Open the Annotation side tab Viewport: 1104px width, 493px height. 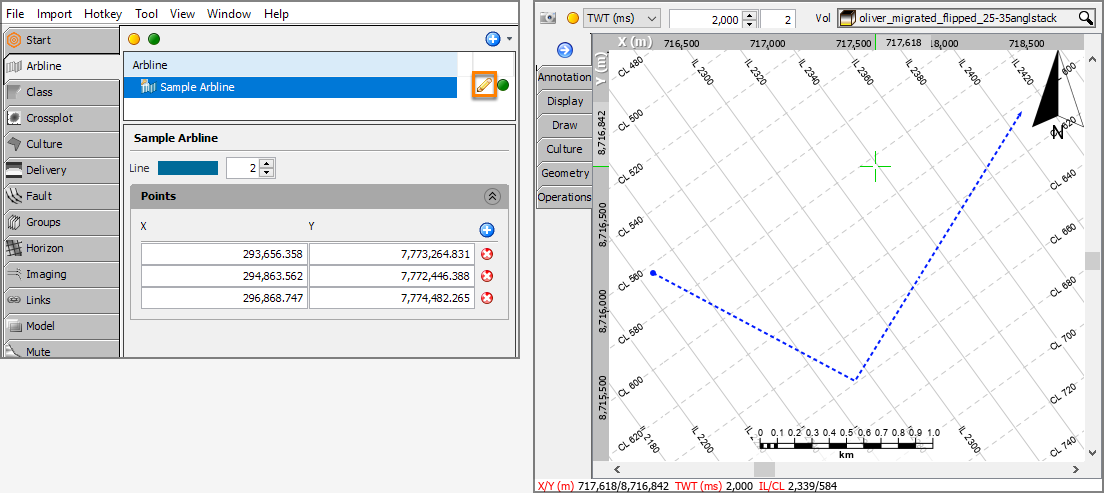click(565, 77)
